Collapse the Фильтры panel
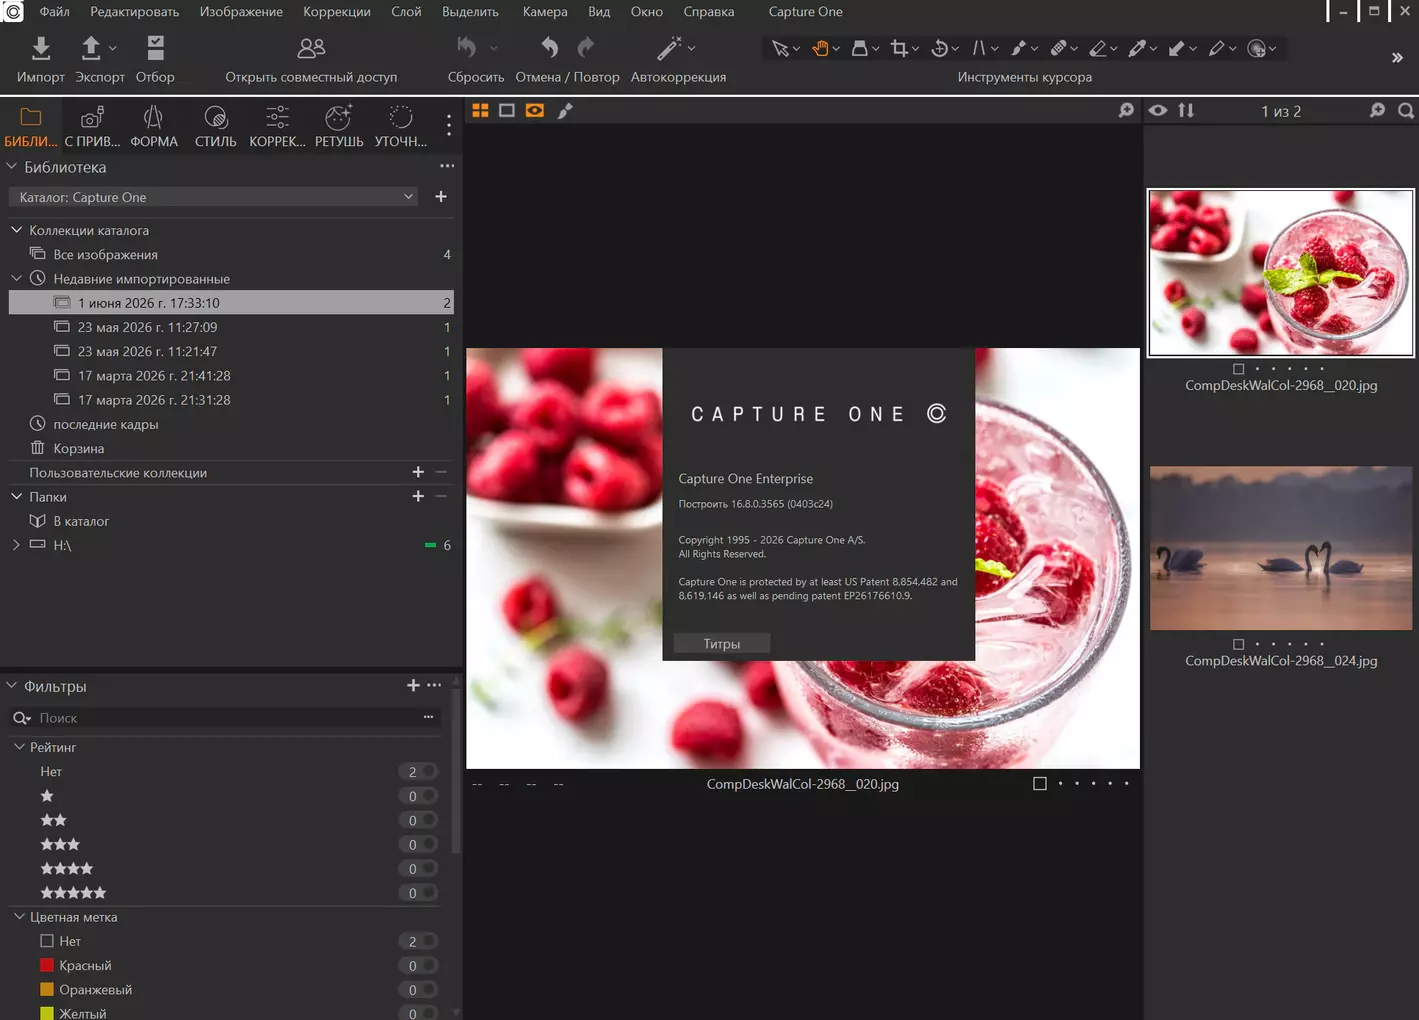Screen dimensions: 1419x1020 (x=12, y=686)
